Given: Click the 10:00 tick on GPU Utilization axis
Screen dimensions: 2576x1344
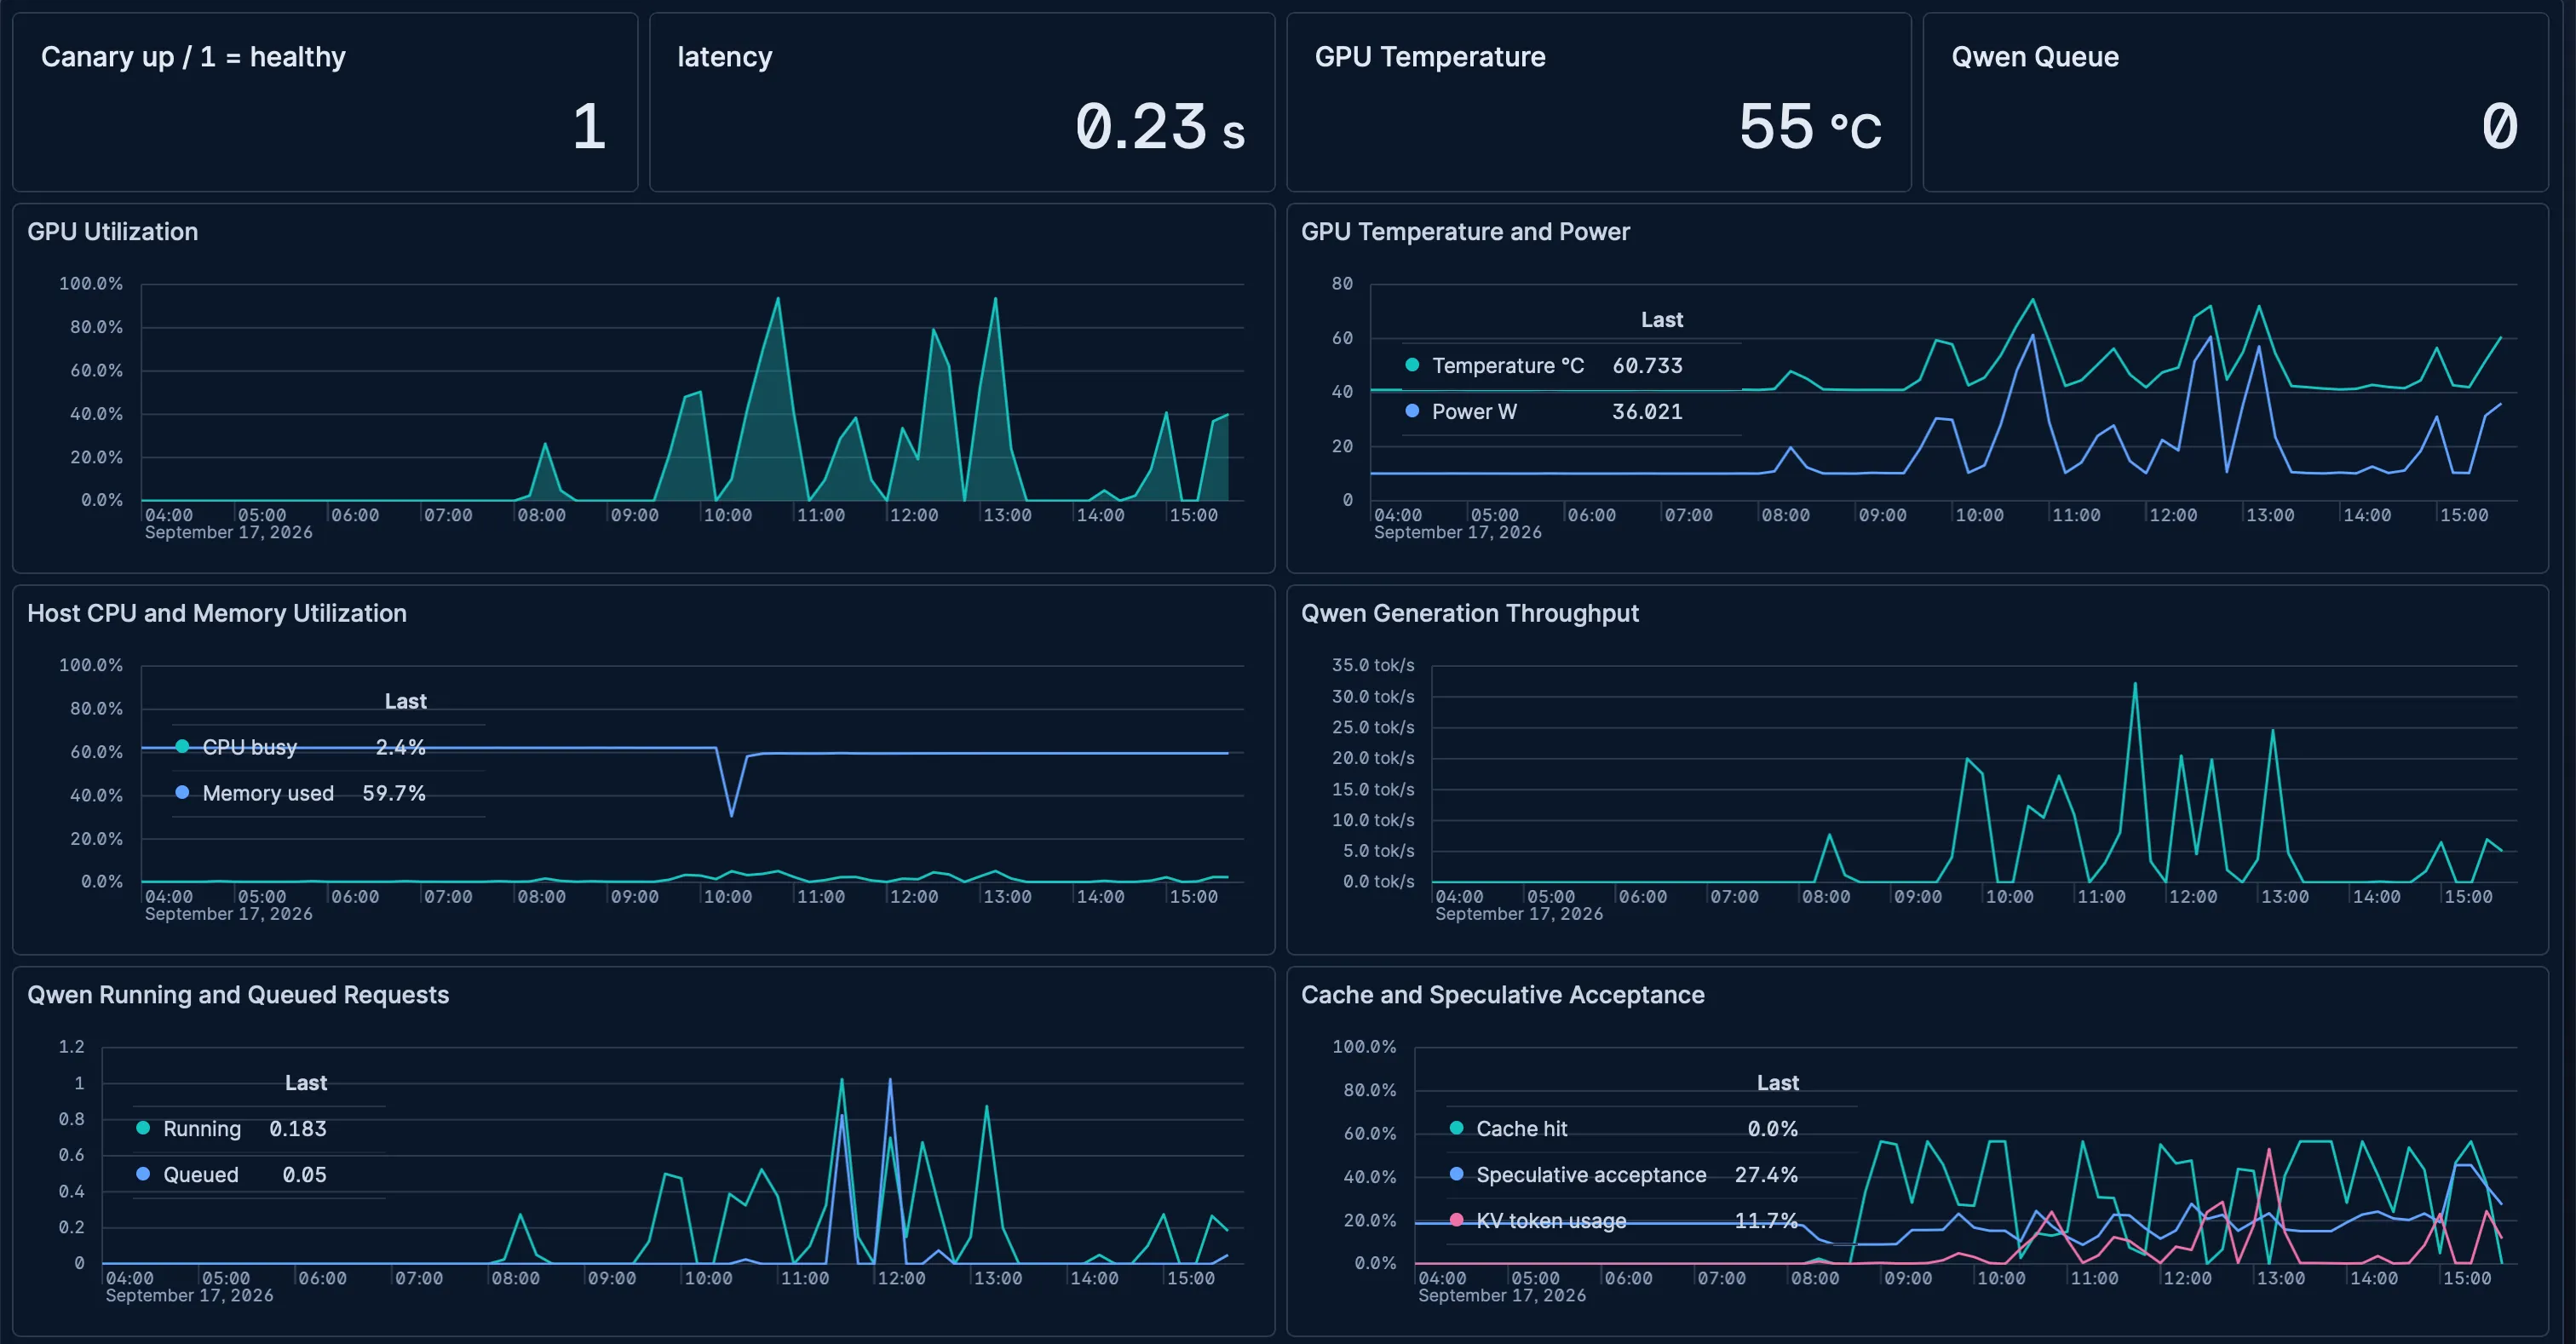Looking at the screenshot, I should (x=728, y=515).
